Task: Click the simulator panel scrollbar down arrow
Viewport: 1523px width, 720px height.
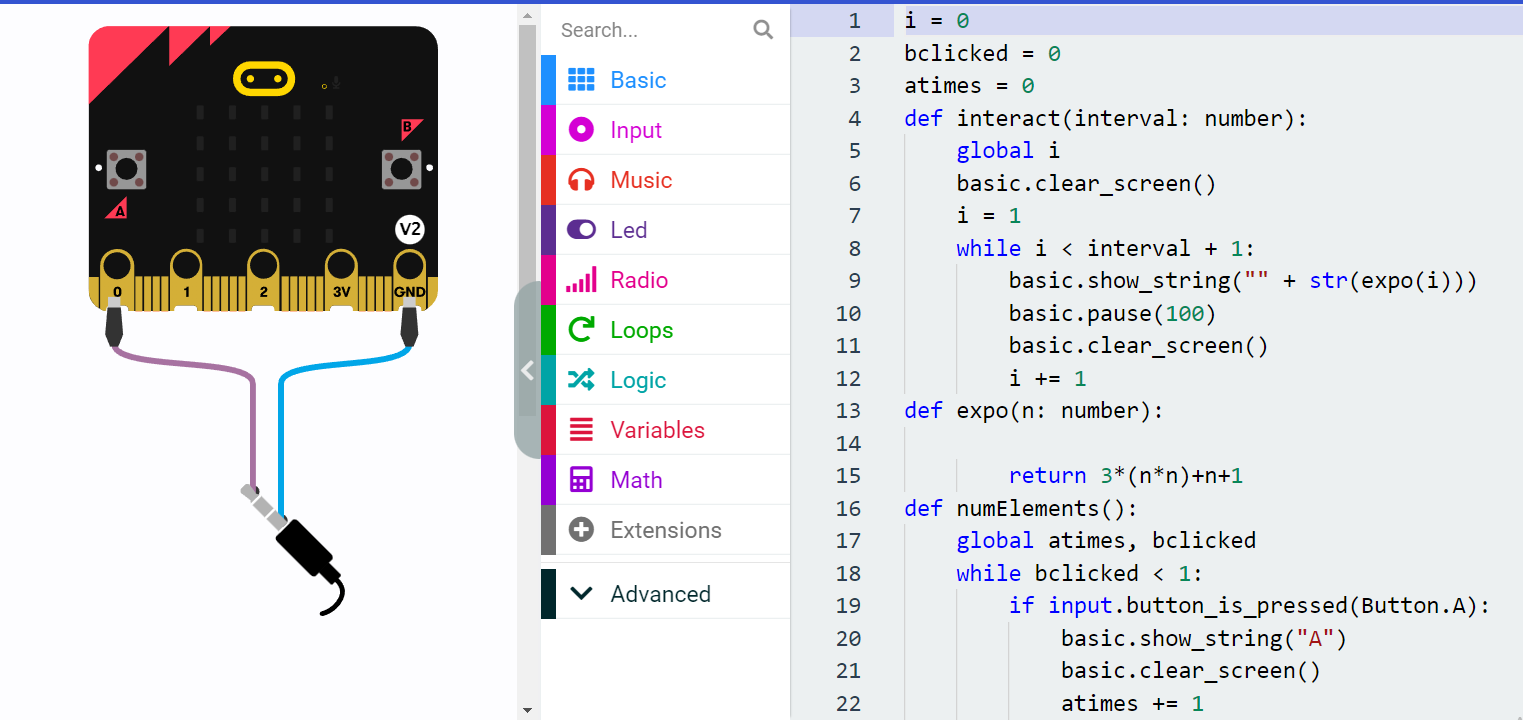Action: coord(527,708)
